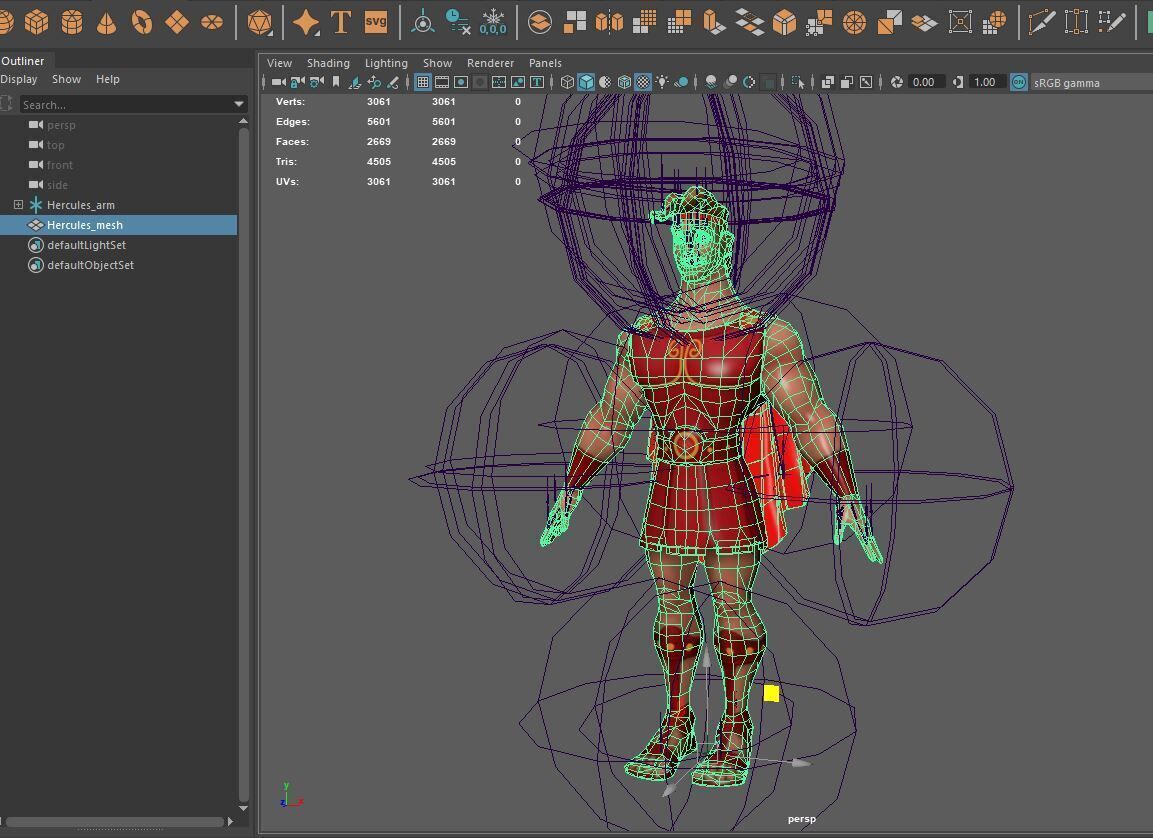Click the Target Weld shelf icon

pos(1076,23)
